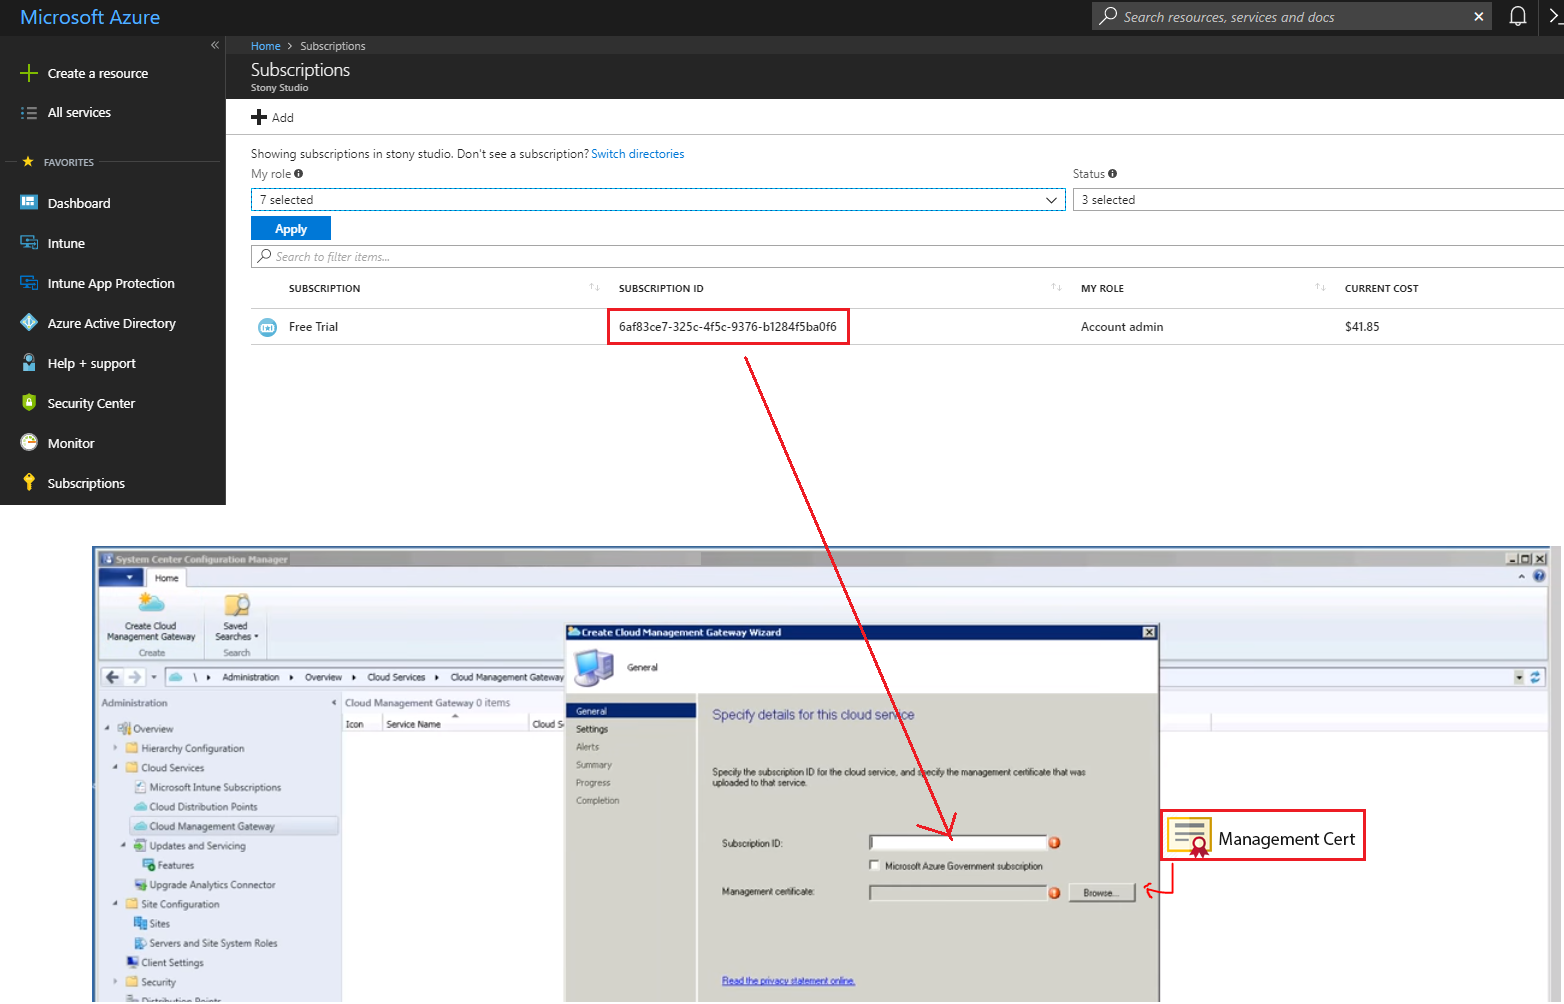Sort by the My Role column arrows

pyautogui.click(x=1320, y=288)
